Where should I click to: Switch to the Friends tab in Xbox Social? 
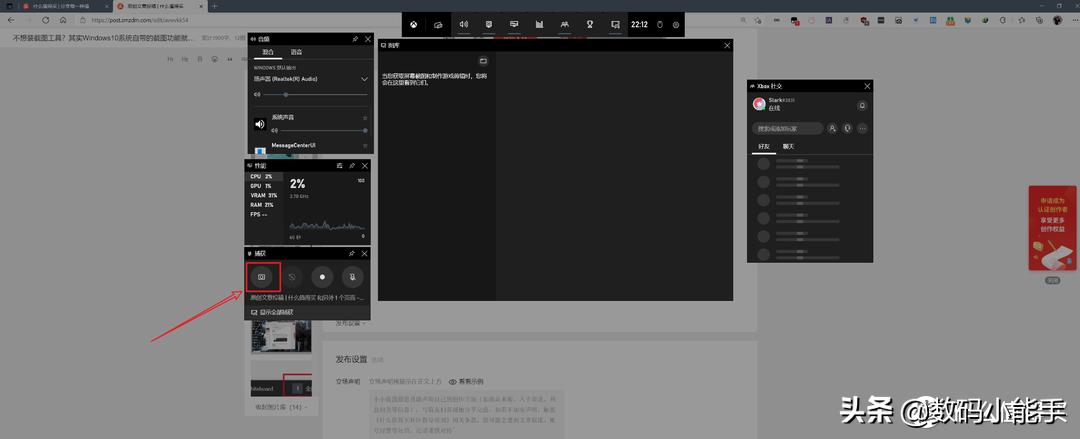[763, 147]
